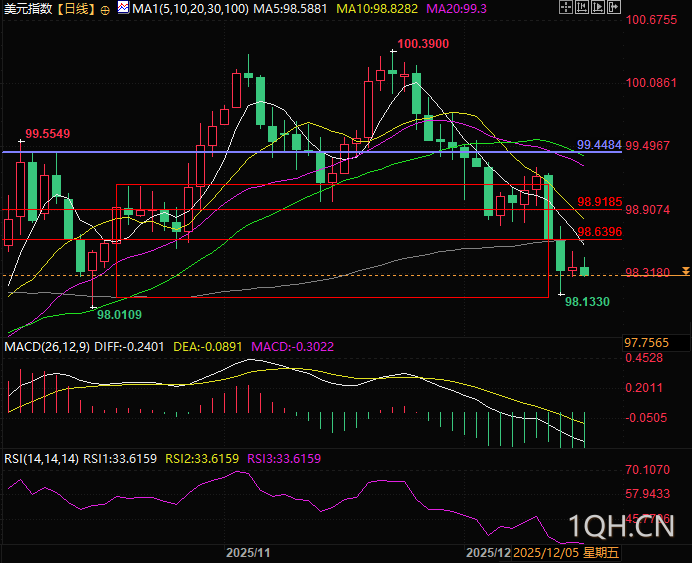Open MA1(5,10,20,30,100) indicator settings
The image size is (692, 563).
[x=190, y=8]
